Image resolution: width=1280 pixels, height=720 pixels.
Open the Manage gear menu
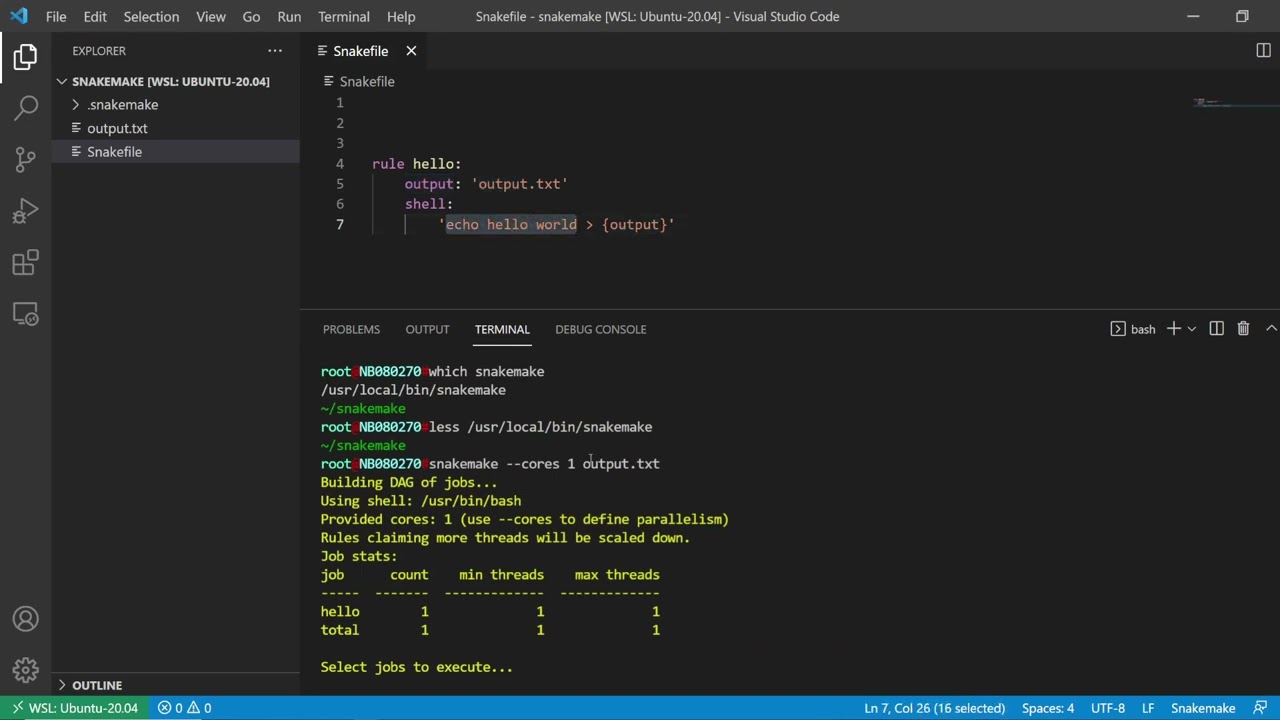(x=26, y=669)
